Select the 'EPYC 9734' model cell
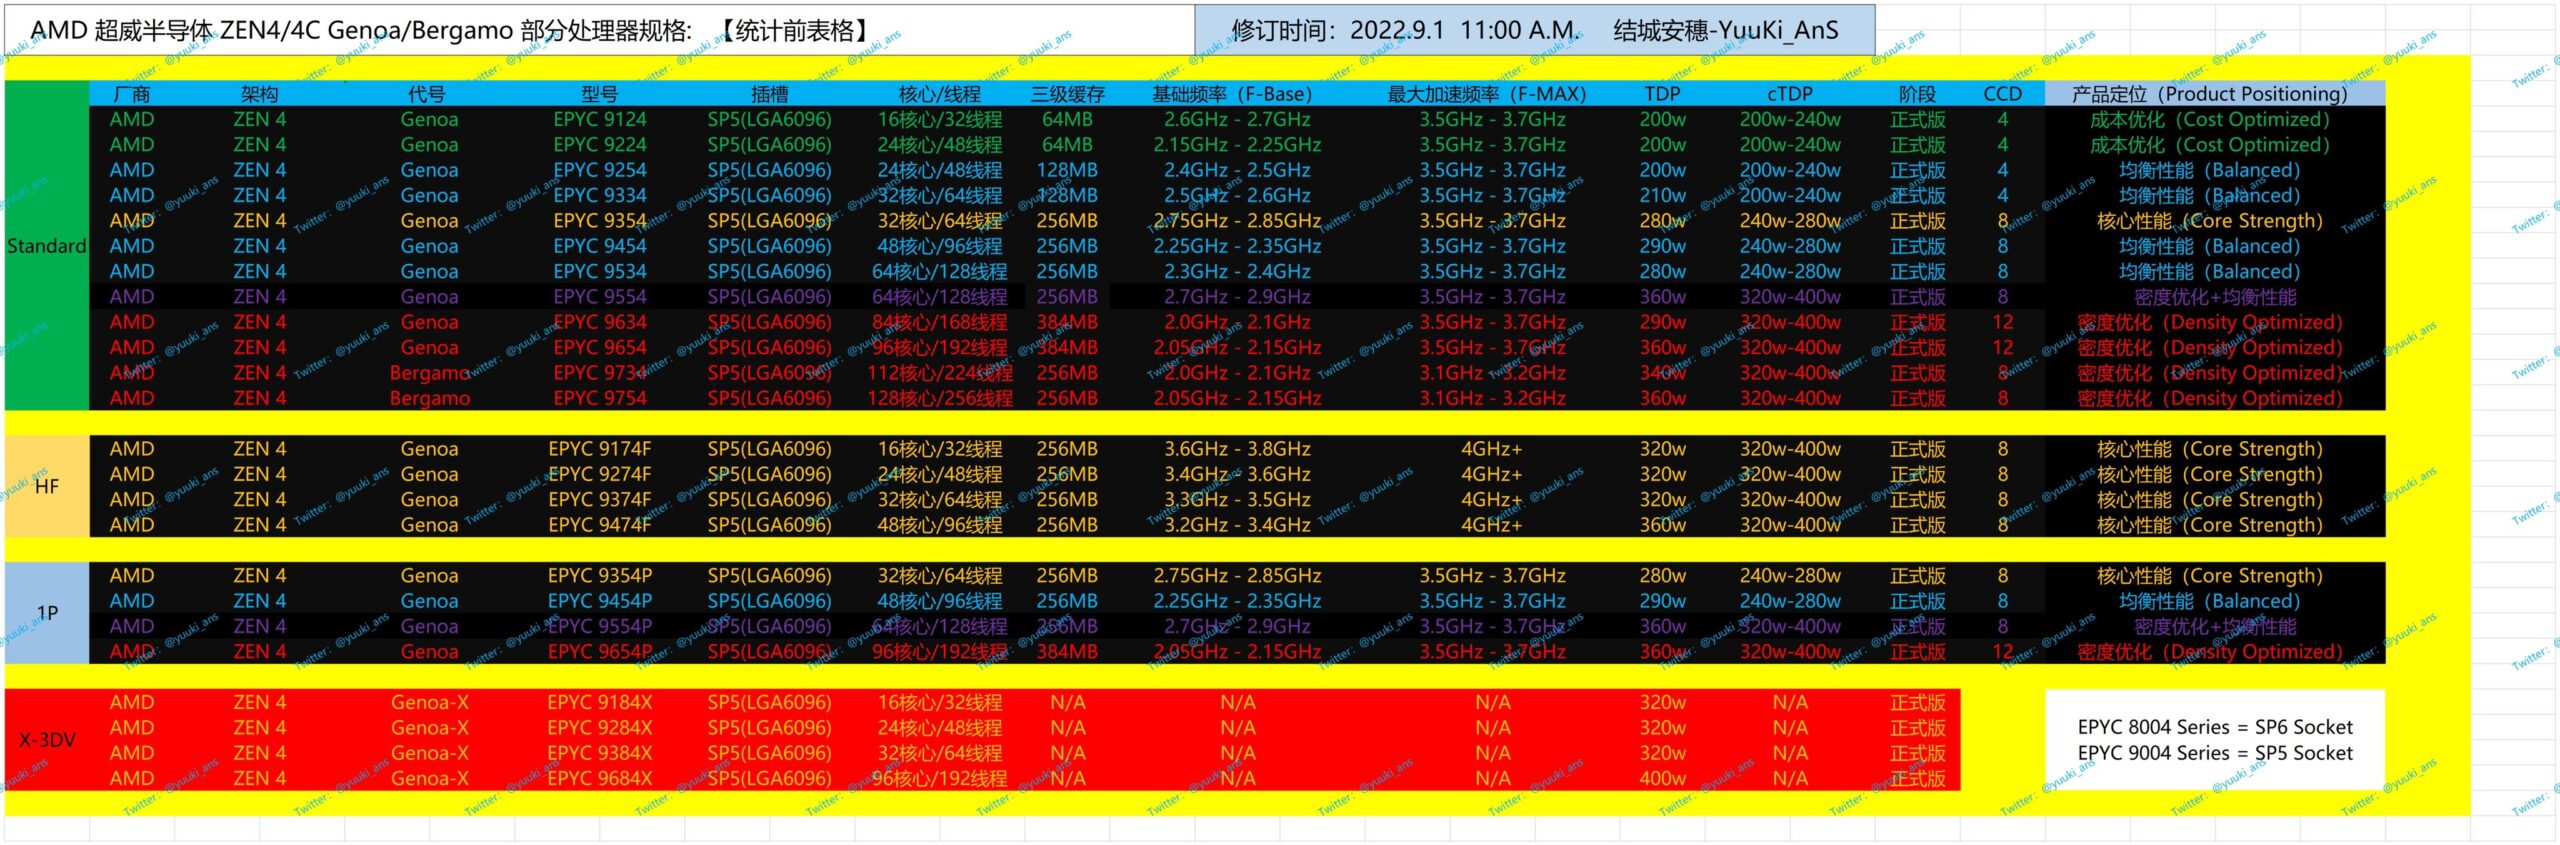Screen dimensions: 2560x845 [600, 373]
